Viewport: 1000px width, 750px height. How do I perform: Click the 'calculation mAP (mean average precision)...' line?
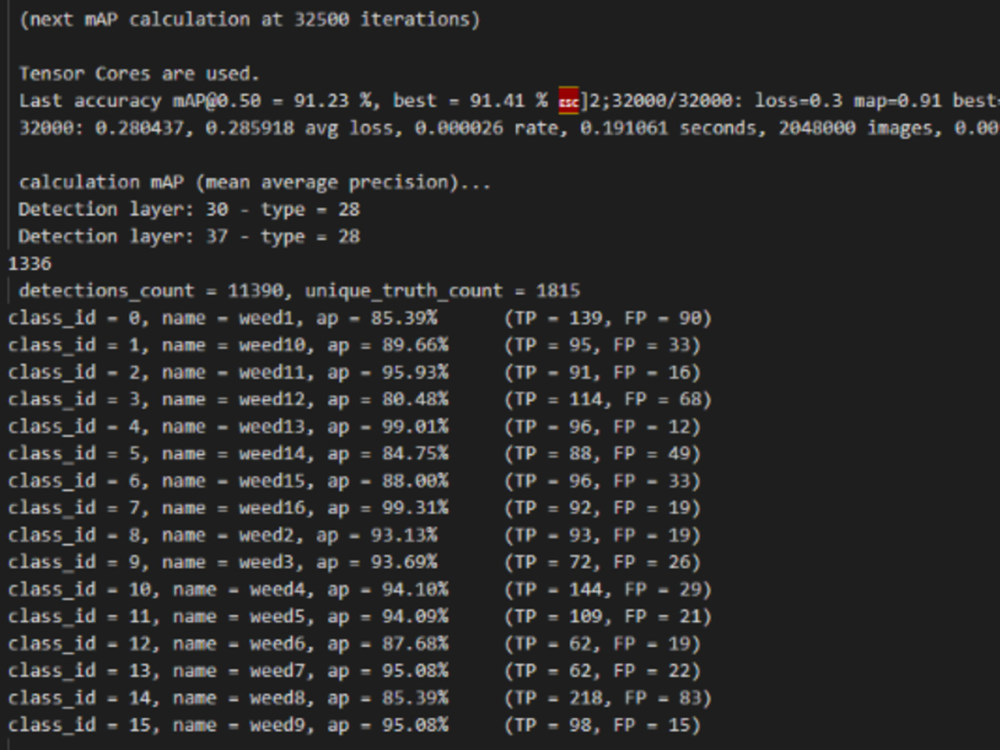coord(254,182)
